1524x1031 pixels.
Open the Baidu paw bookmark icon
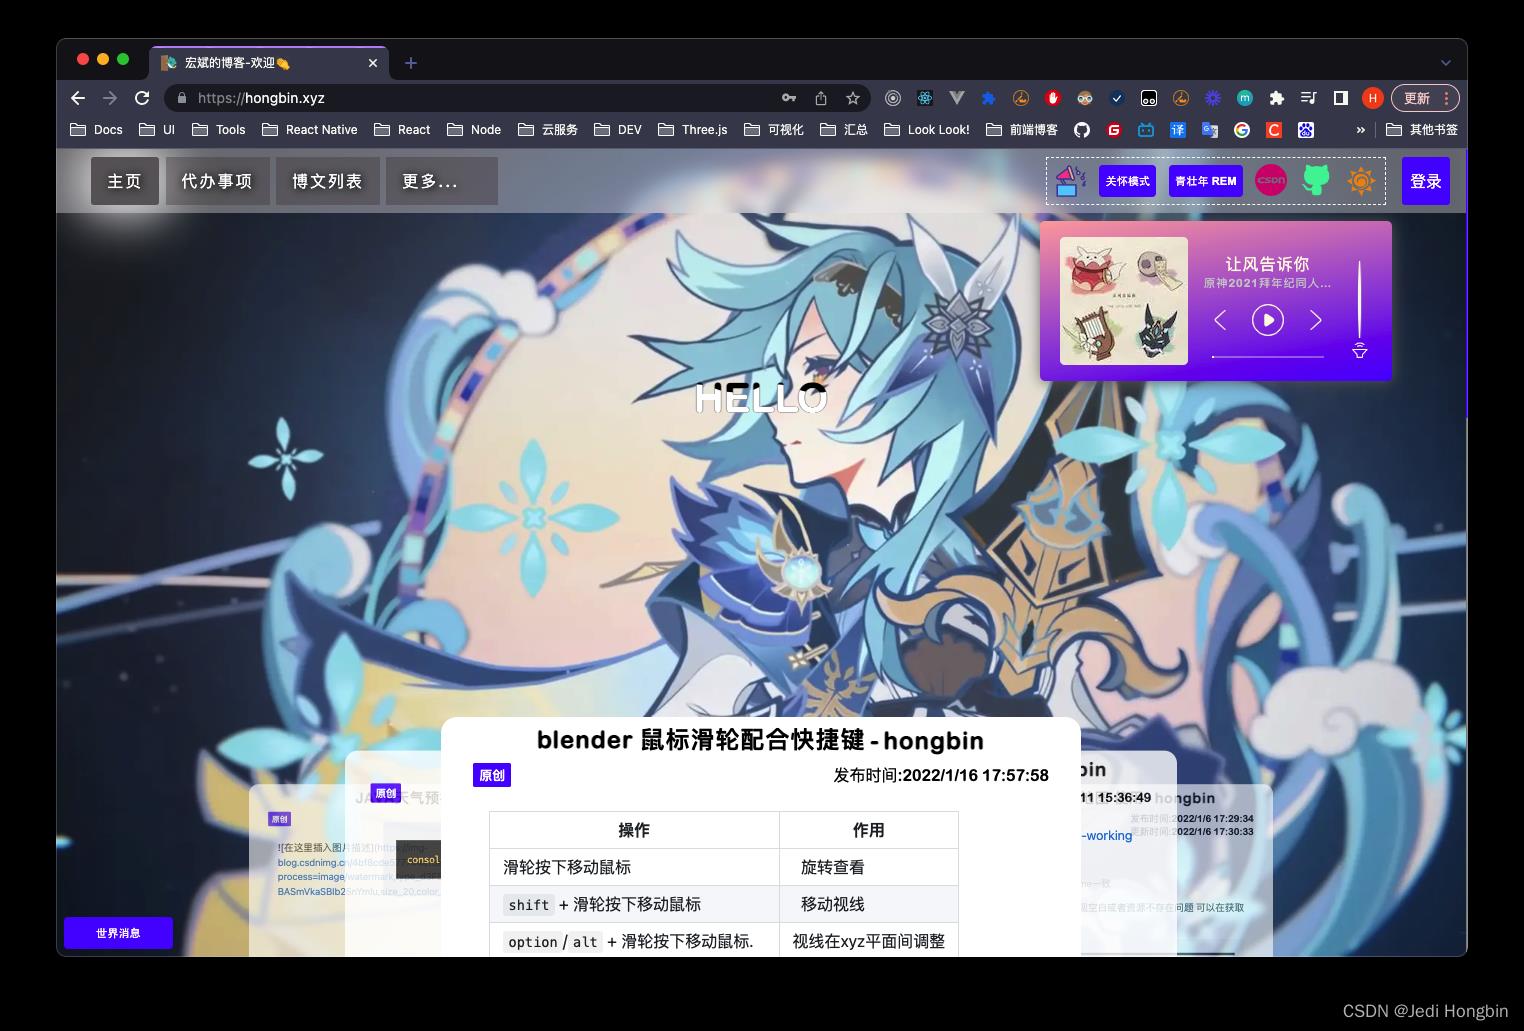pyautogui.click(x=1306, y=130)
